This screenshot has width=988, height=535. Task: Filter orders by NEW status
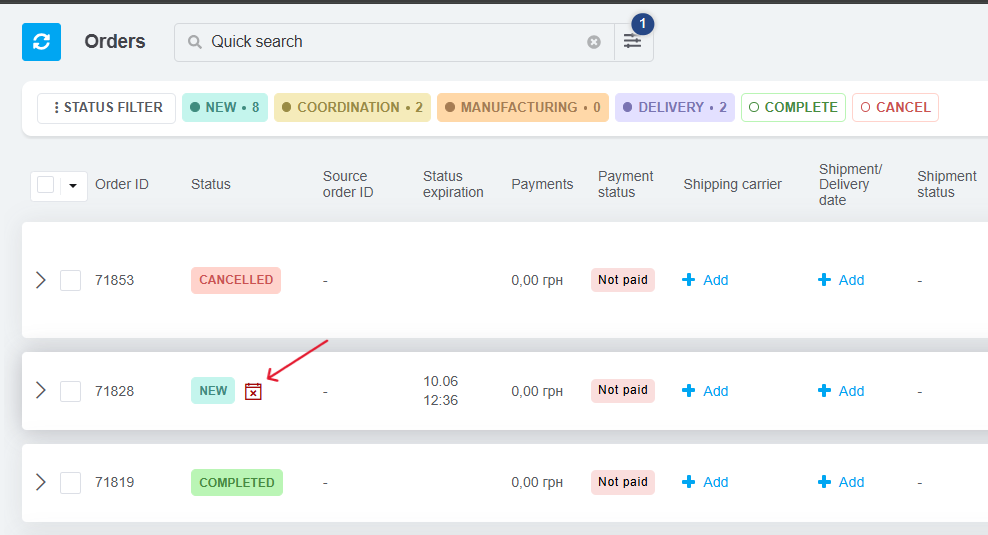point(225,108)
